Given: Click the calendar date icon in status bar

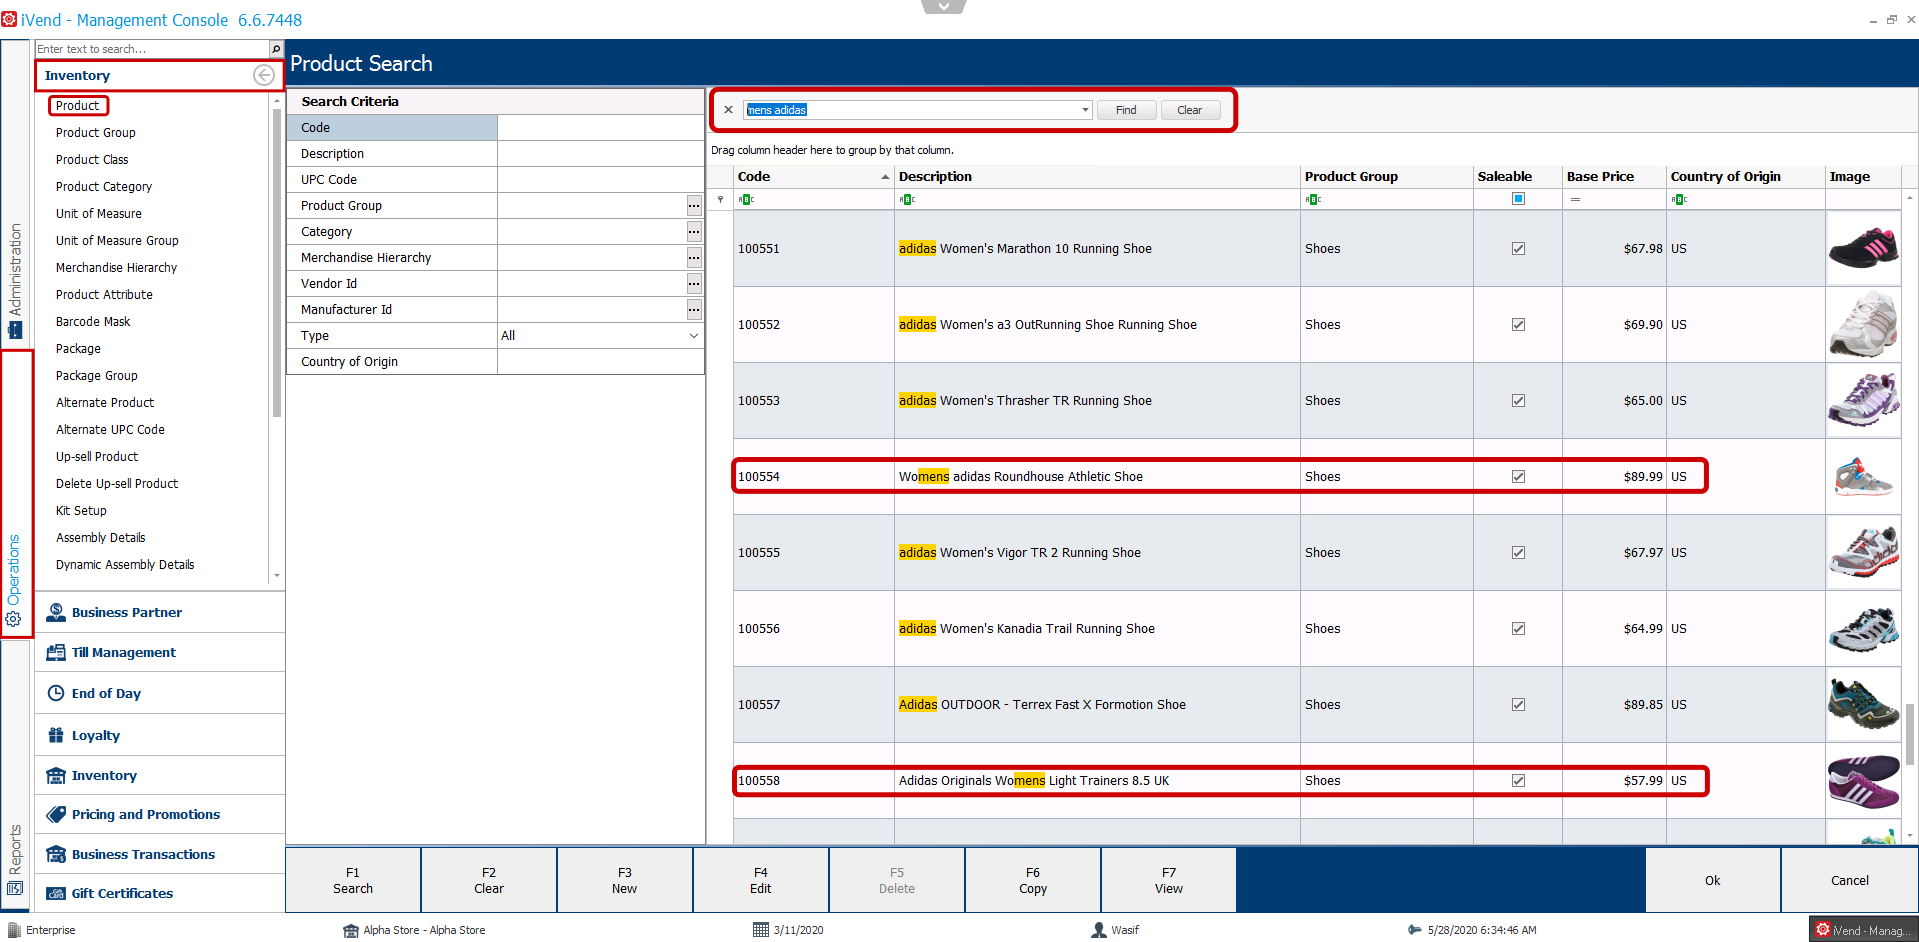Looking at the screenshot, I should tap(761, 930).
